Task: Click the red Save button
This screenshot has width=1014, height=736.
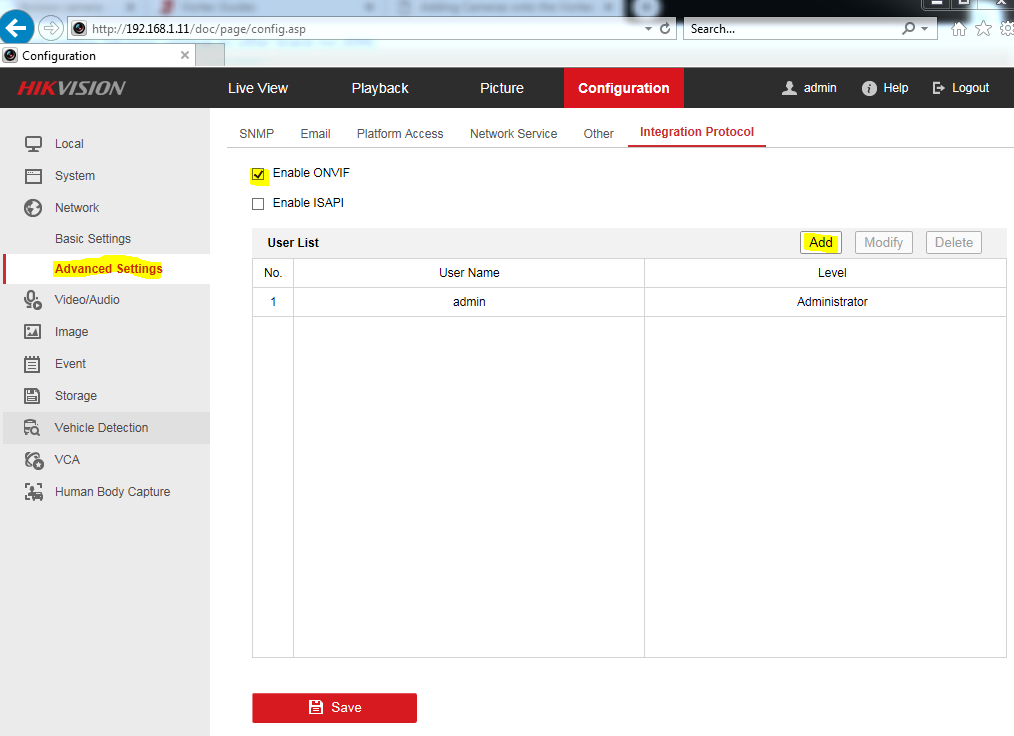Action: coord(334,707)
